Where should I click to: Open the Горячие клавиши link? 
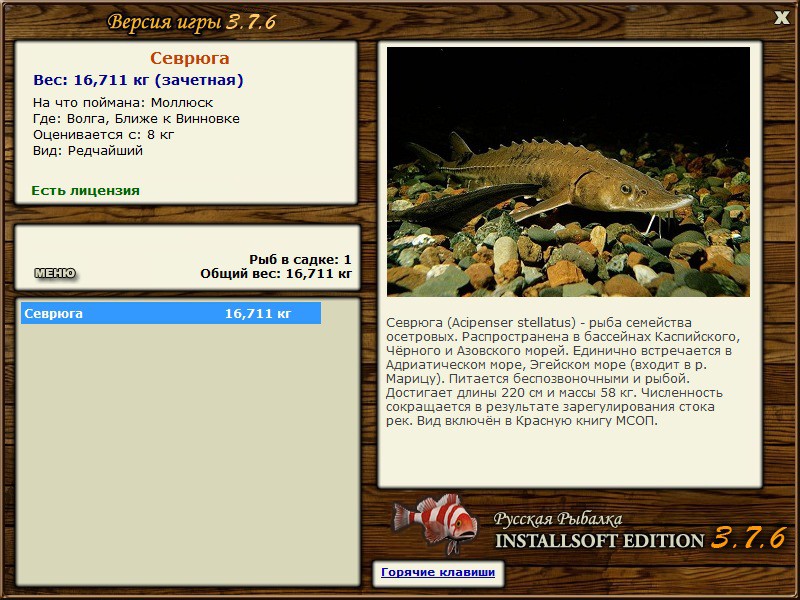[x=438, y=572]
